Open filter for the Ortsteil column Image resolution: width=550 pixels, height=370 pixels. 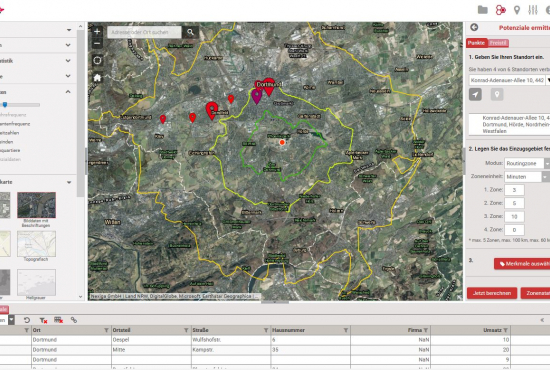pos(186,330)
